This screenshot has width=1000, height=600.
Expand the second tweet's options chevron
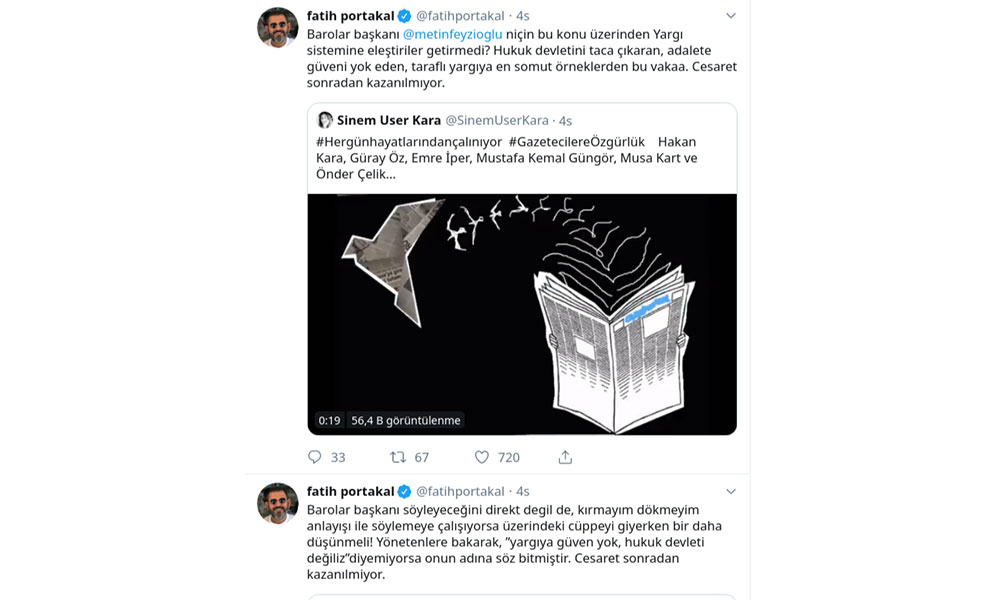tap(731, 492)
